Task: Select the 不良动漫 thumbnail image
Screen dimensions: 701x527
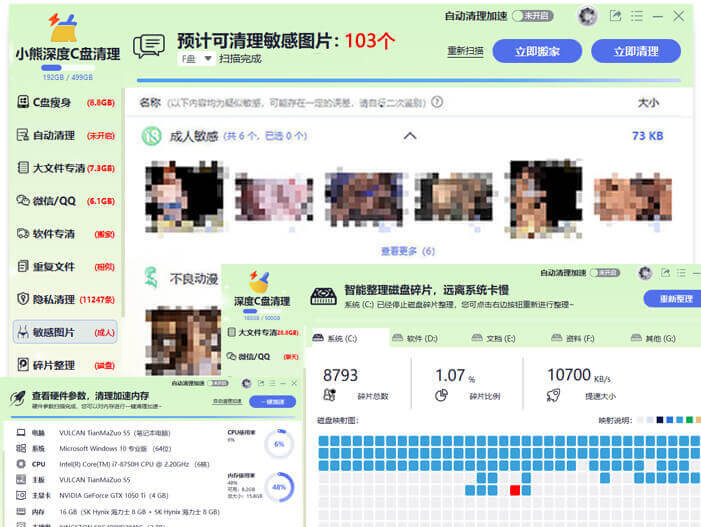Action: pyautogui.click(x=183, y=341)
